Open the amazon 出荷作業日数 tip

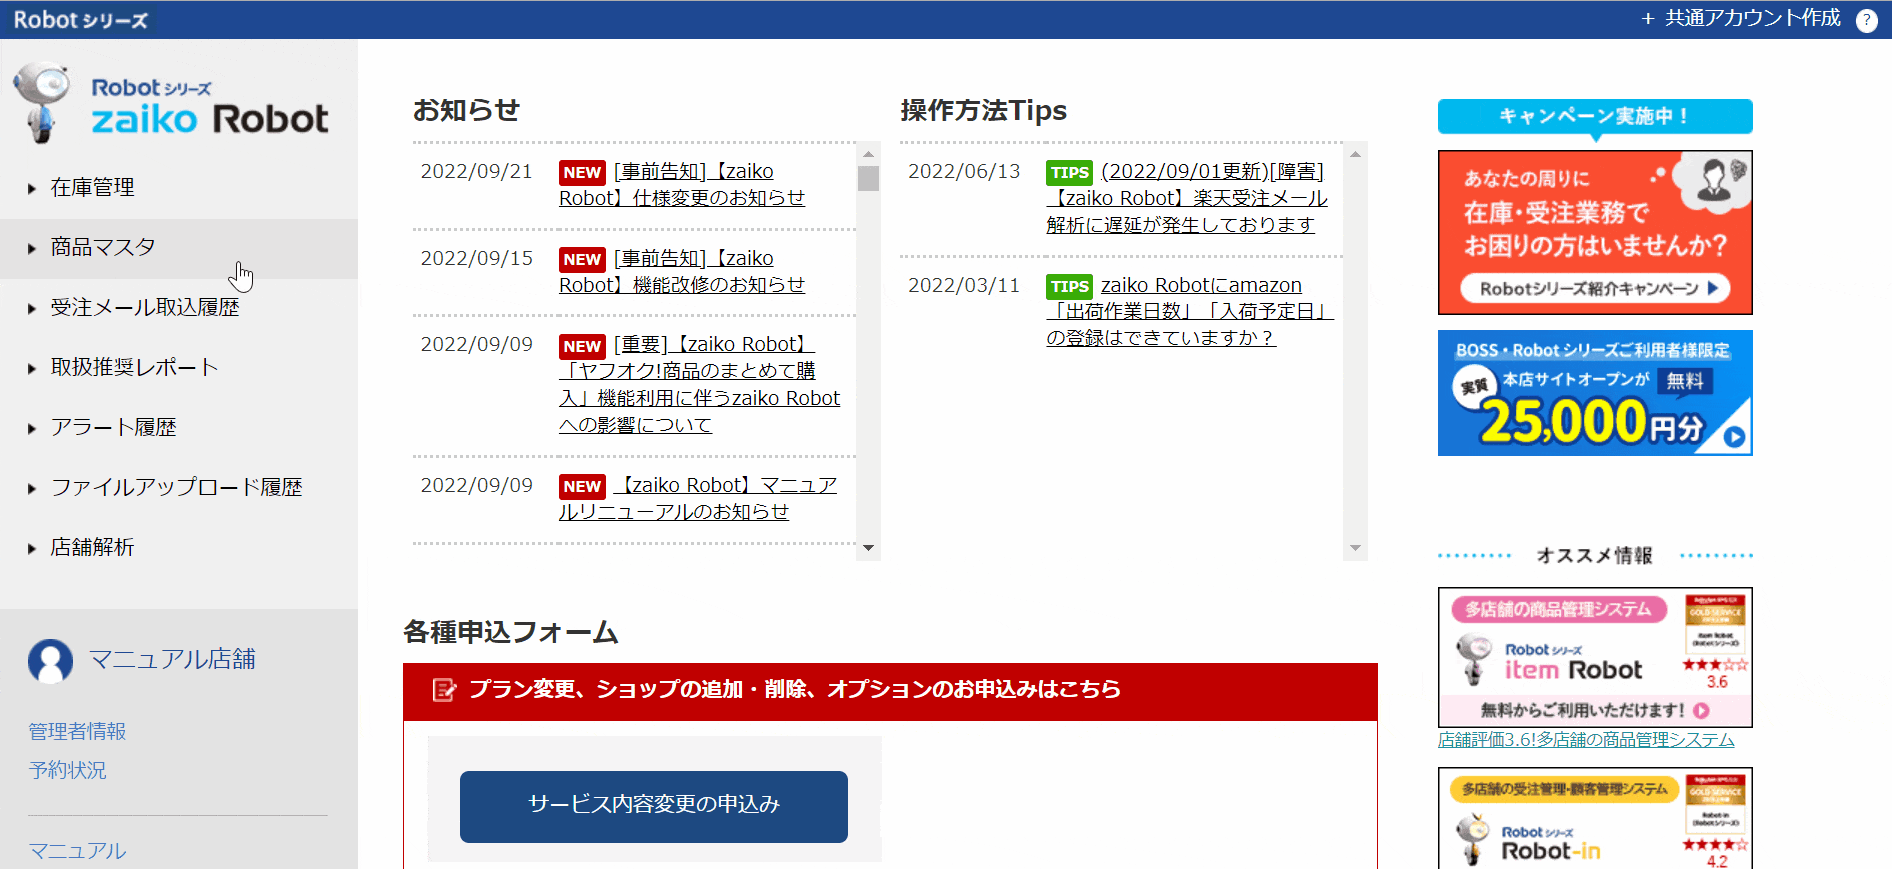pos(1190,312)
